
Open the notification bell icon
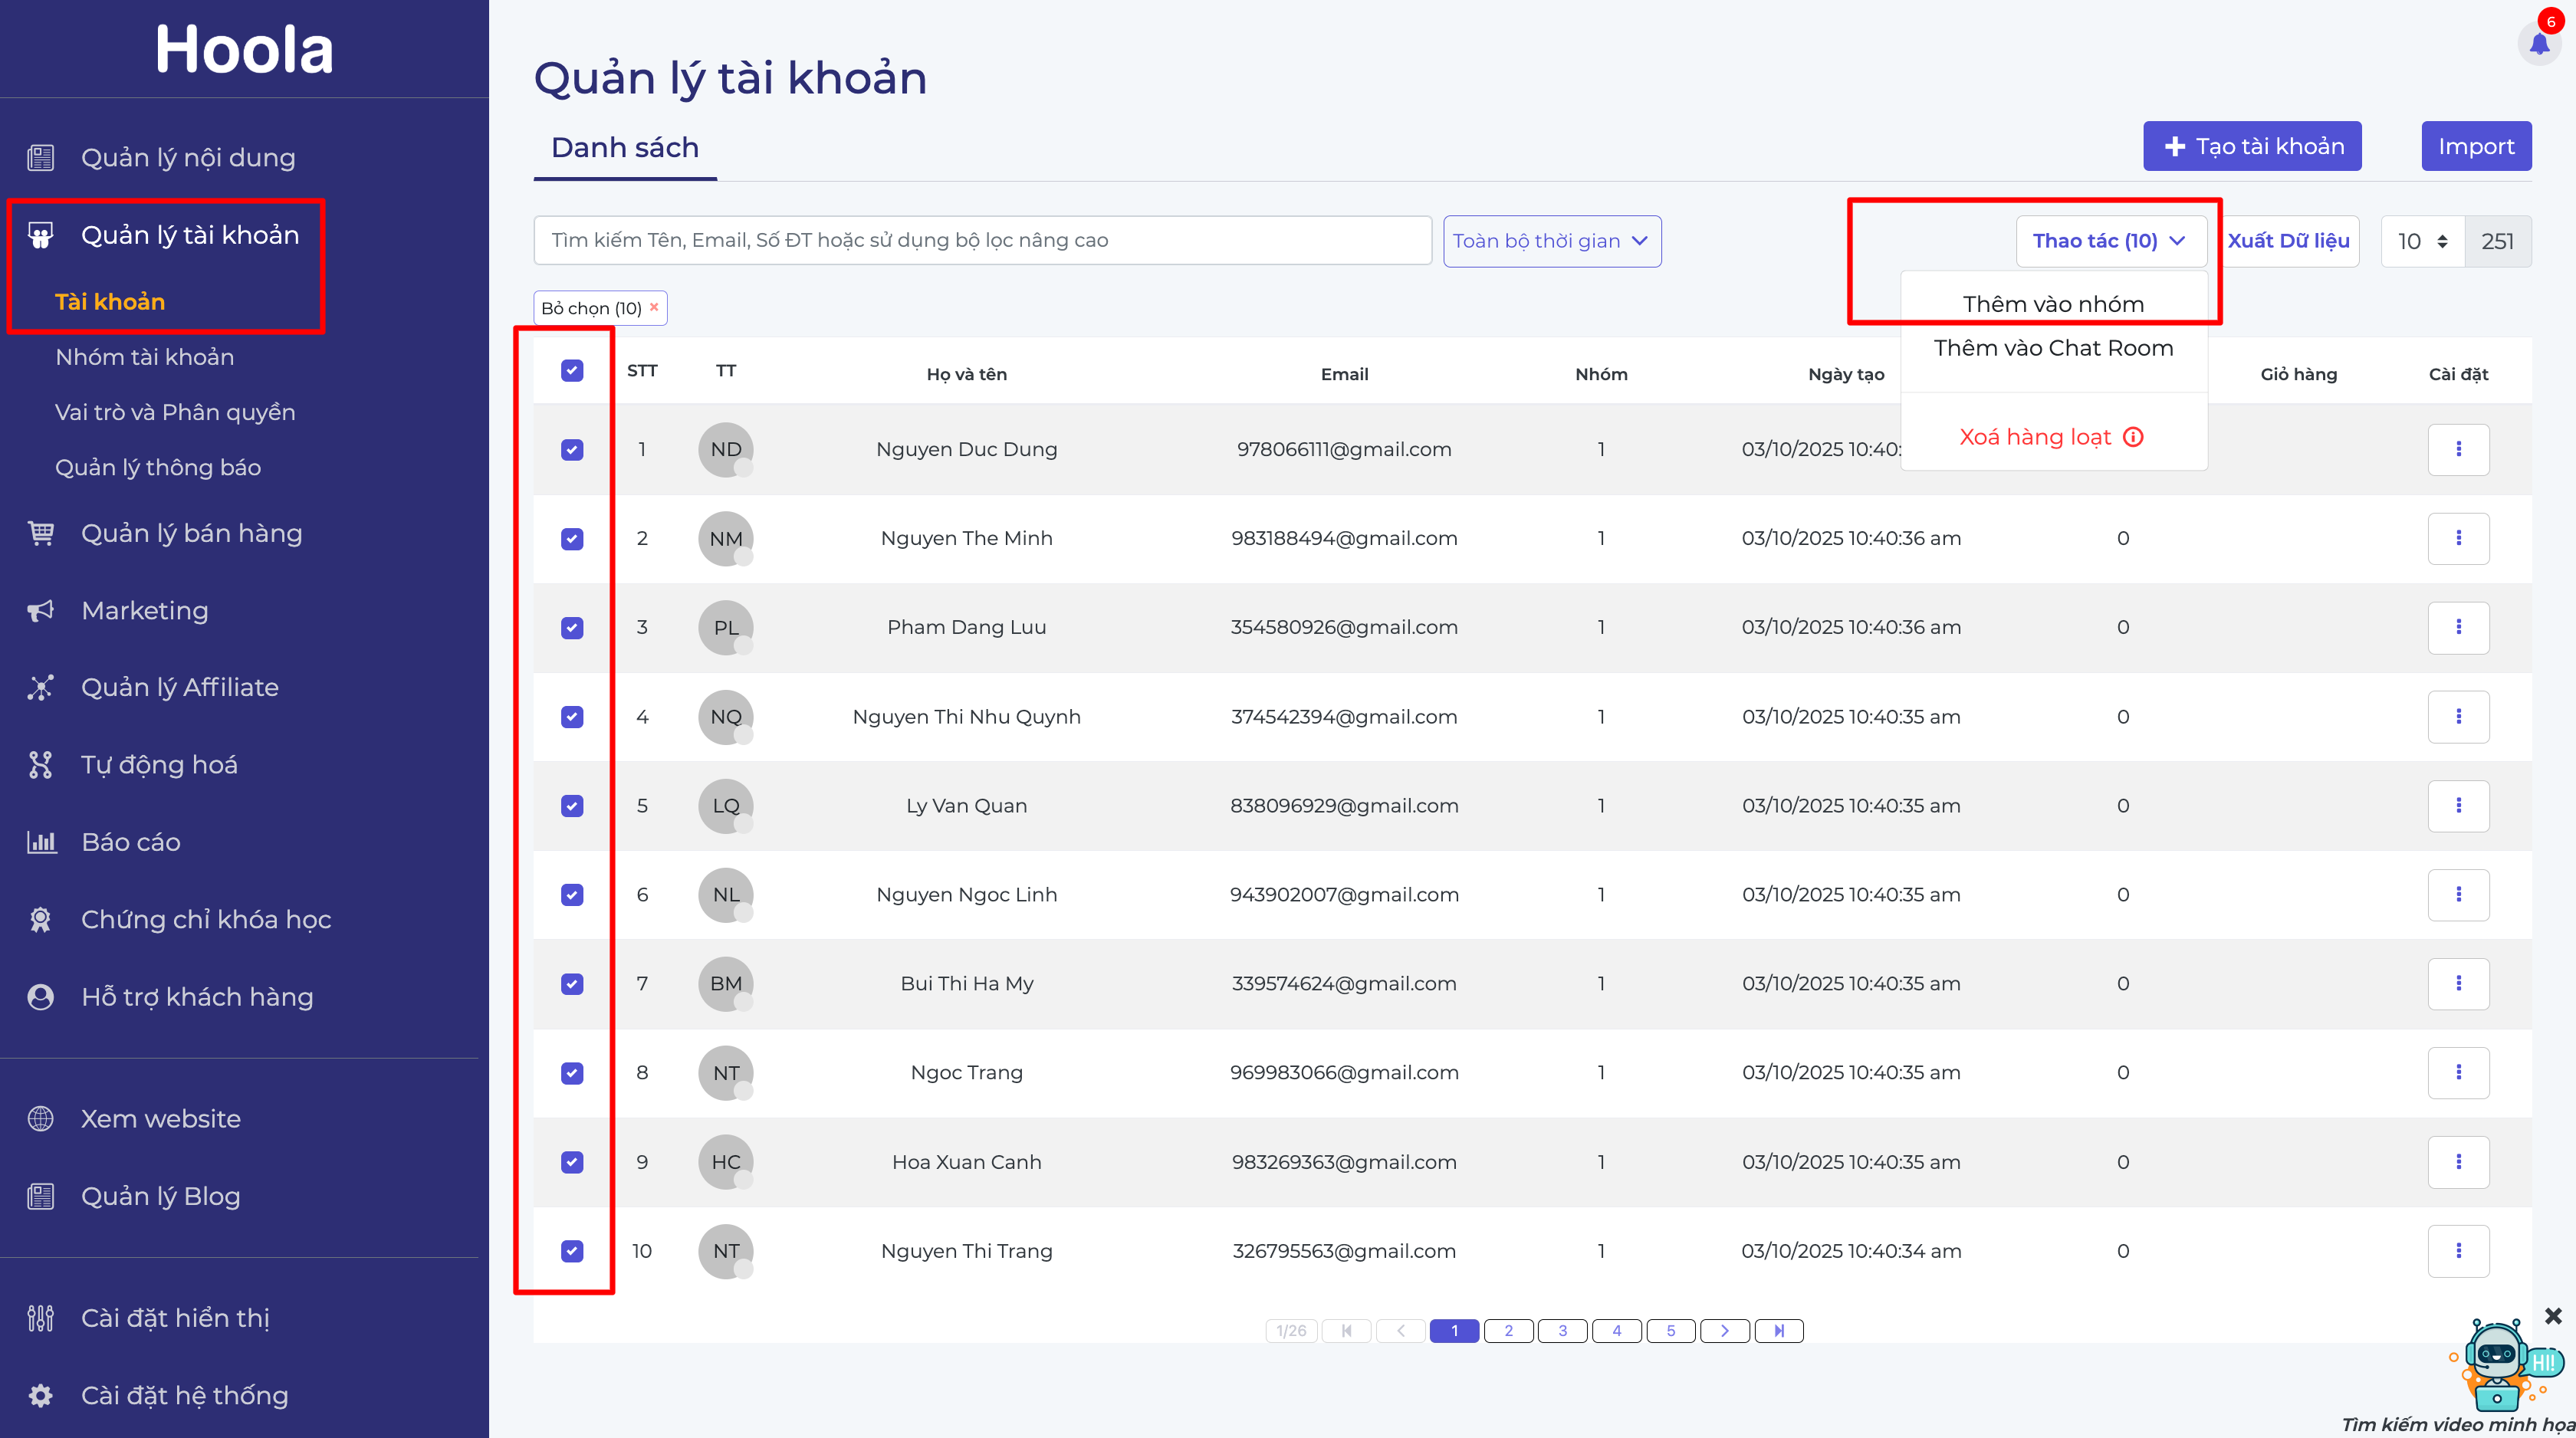(2539, 43)
